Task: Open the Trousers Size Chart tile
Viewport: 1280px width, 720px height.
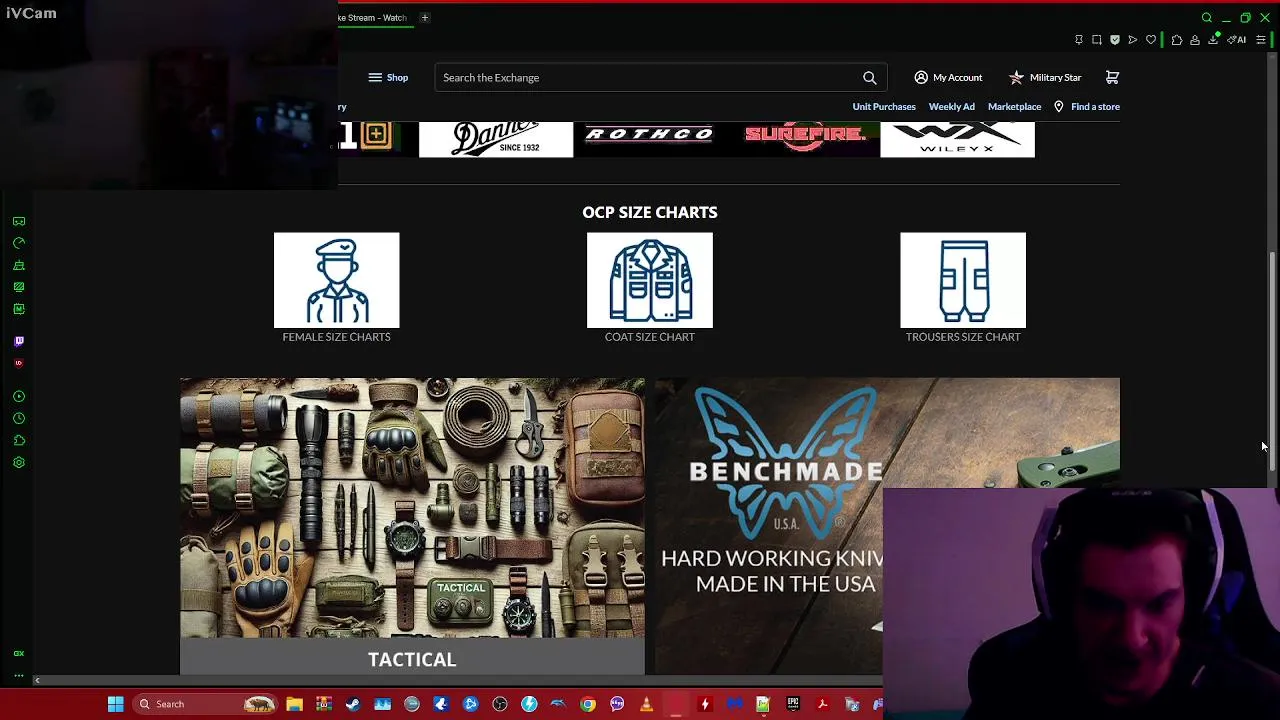Action: pyautogui.click(x=963, y=280)
